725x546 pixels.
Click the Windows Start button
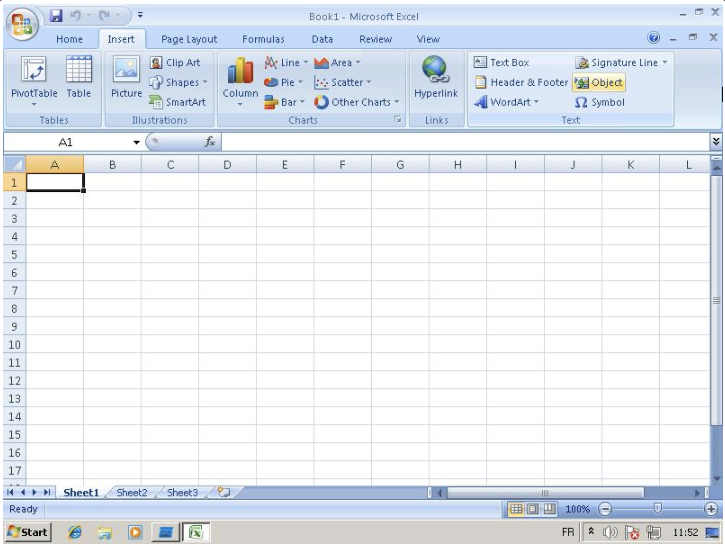(x=28, y=532)
